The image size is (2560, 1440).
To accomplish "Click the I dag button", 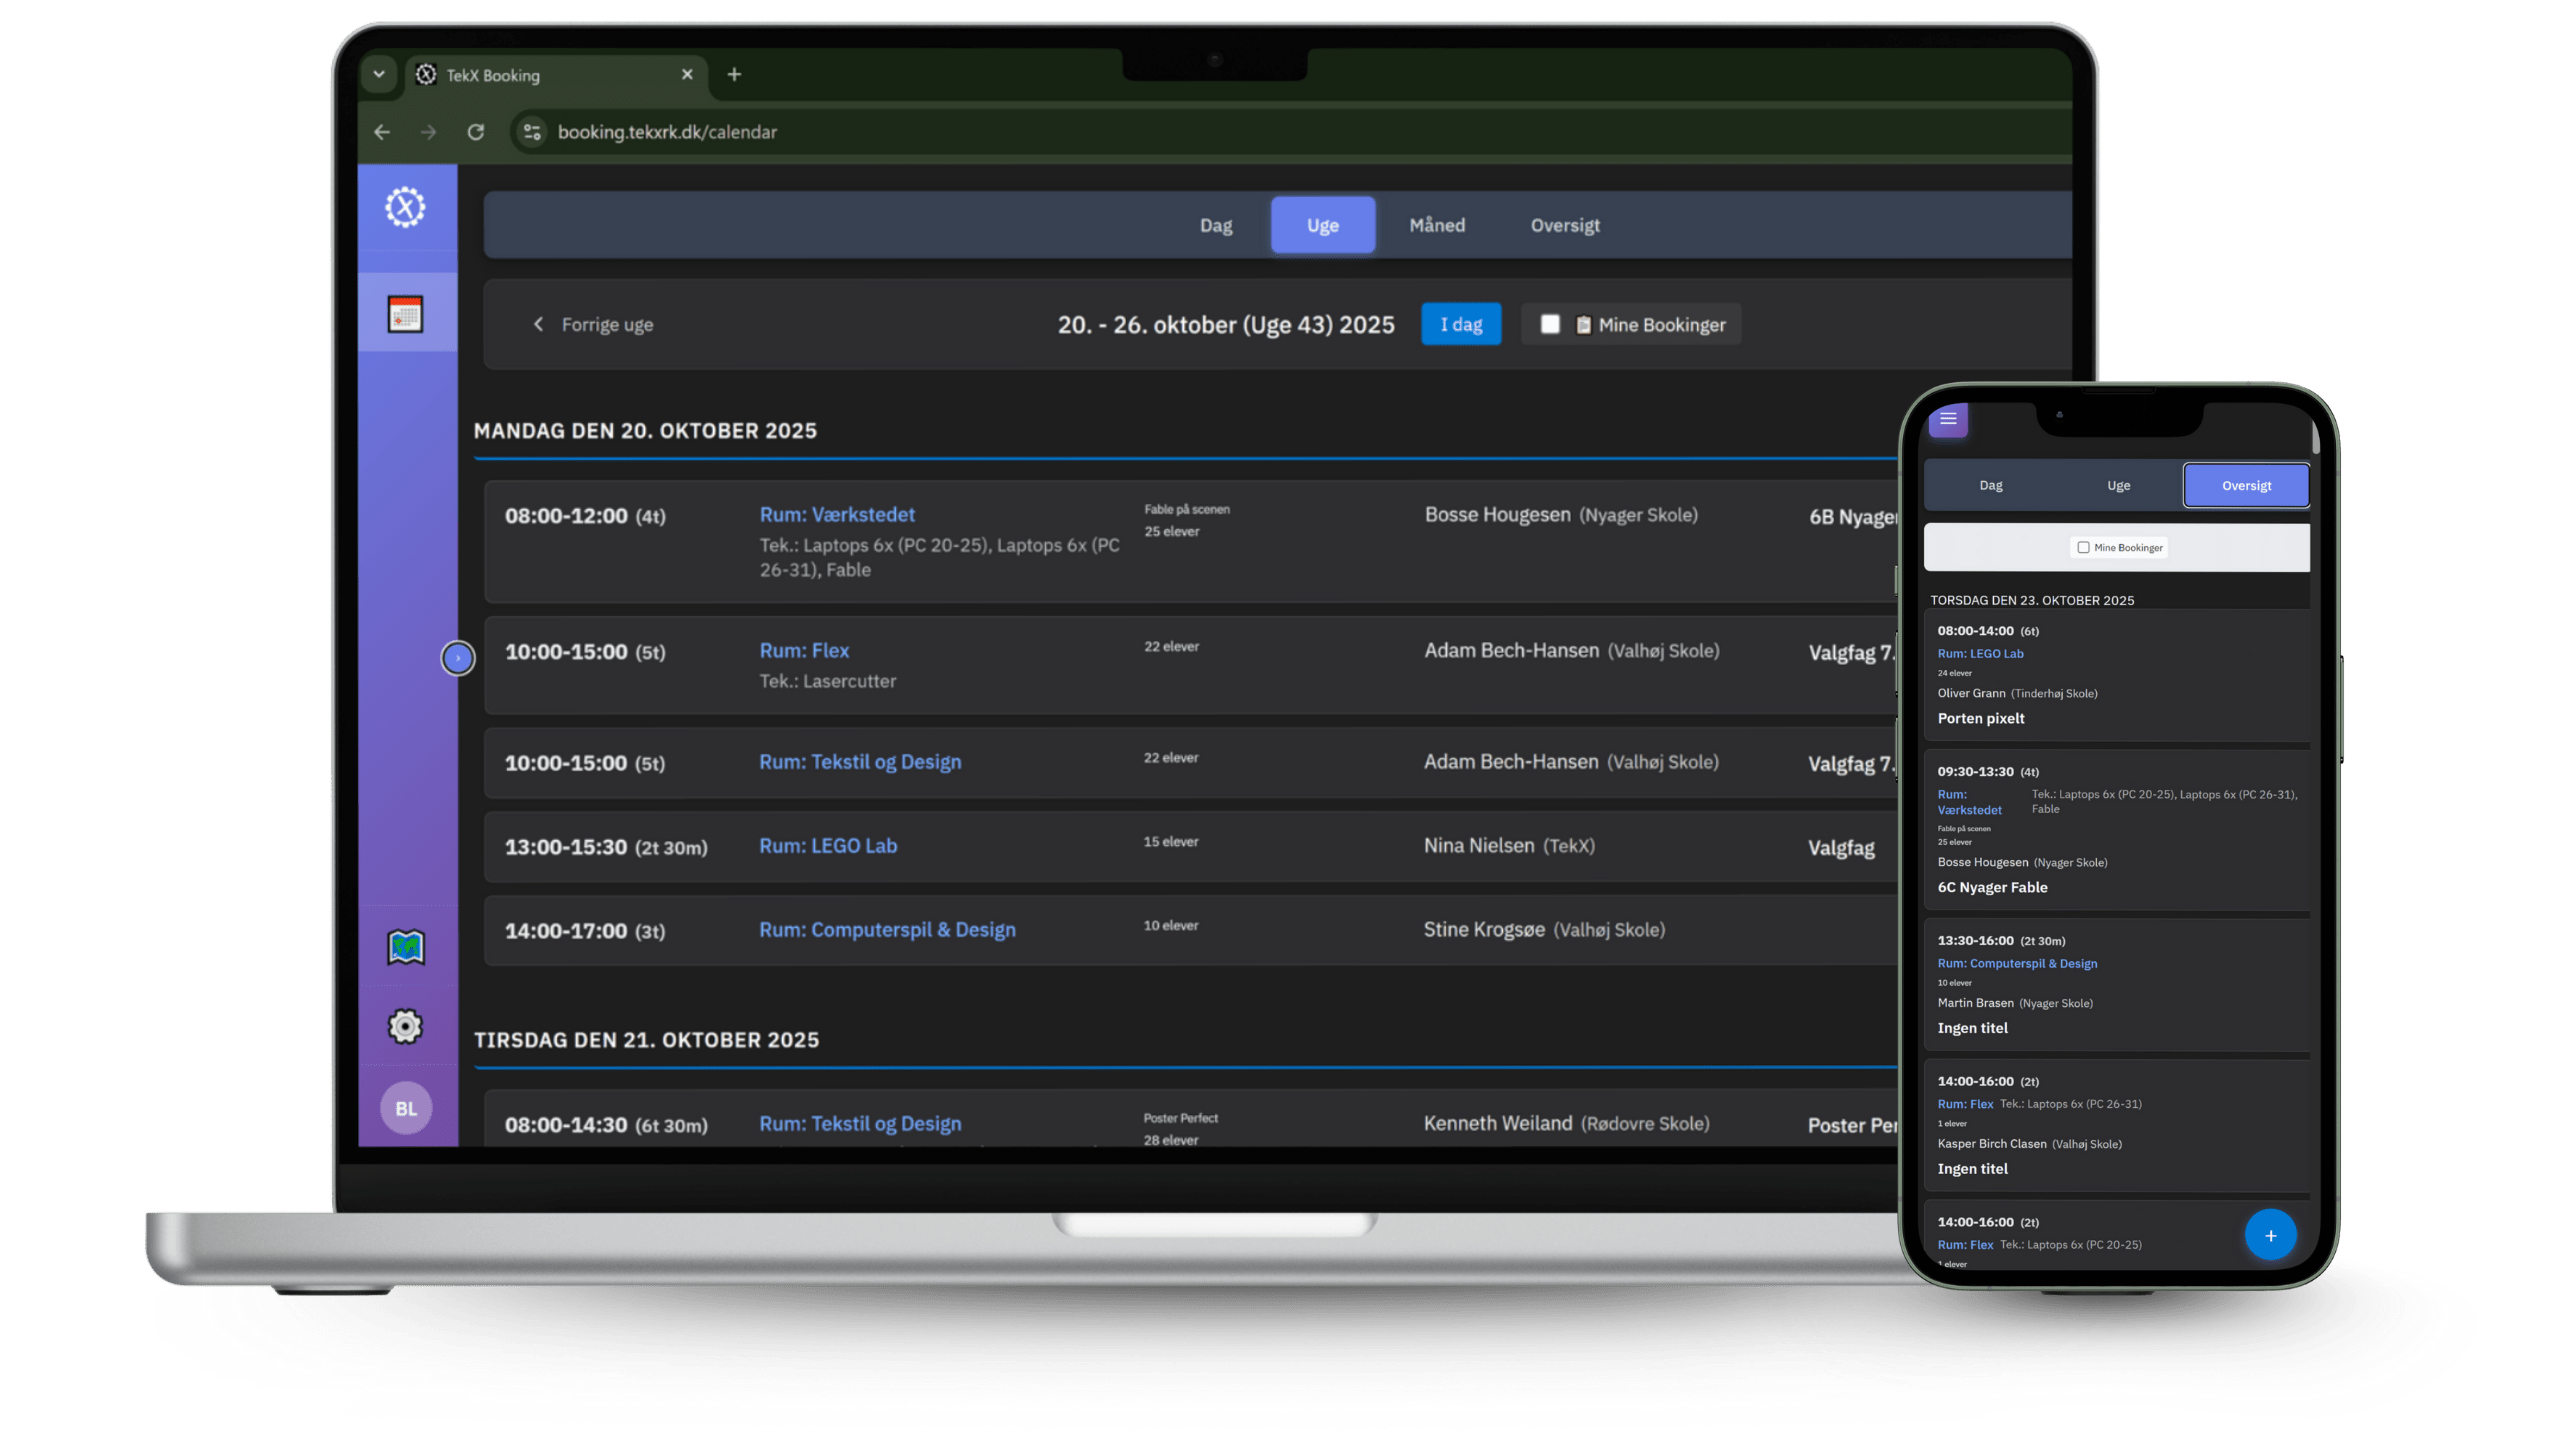I will (1461, 323).
